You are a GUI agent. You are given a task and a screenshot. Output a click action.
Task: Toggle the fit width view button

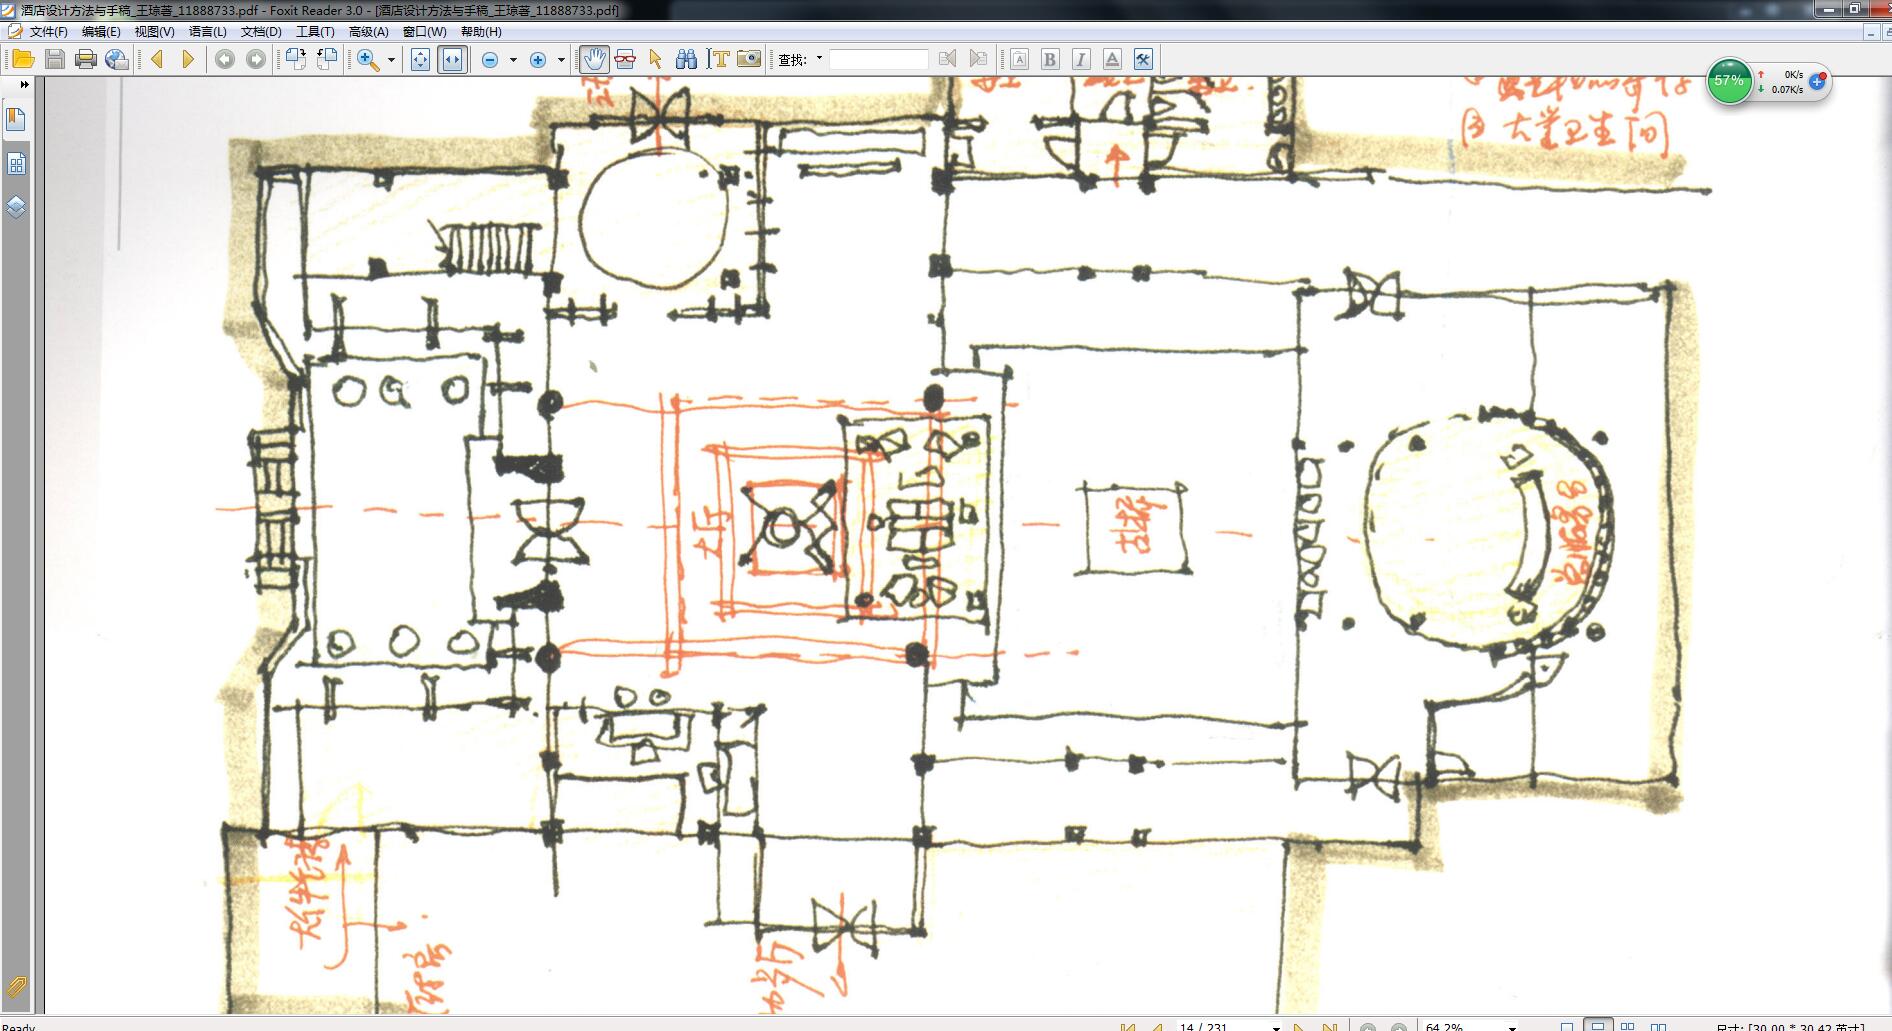[453, 60]
